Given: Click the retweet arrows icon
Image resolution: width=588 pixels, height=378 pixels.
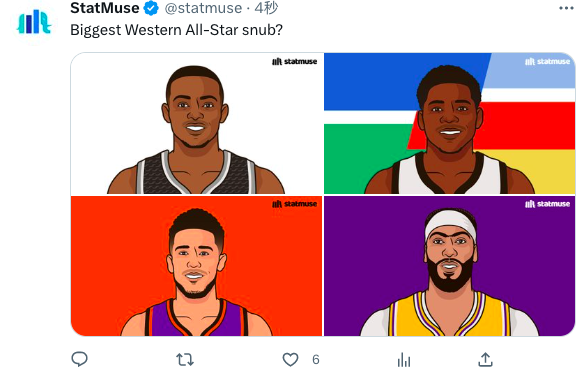Looking at the screenshot, I should click(x=185, y=360).
